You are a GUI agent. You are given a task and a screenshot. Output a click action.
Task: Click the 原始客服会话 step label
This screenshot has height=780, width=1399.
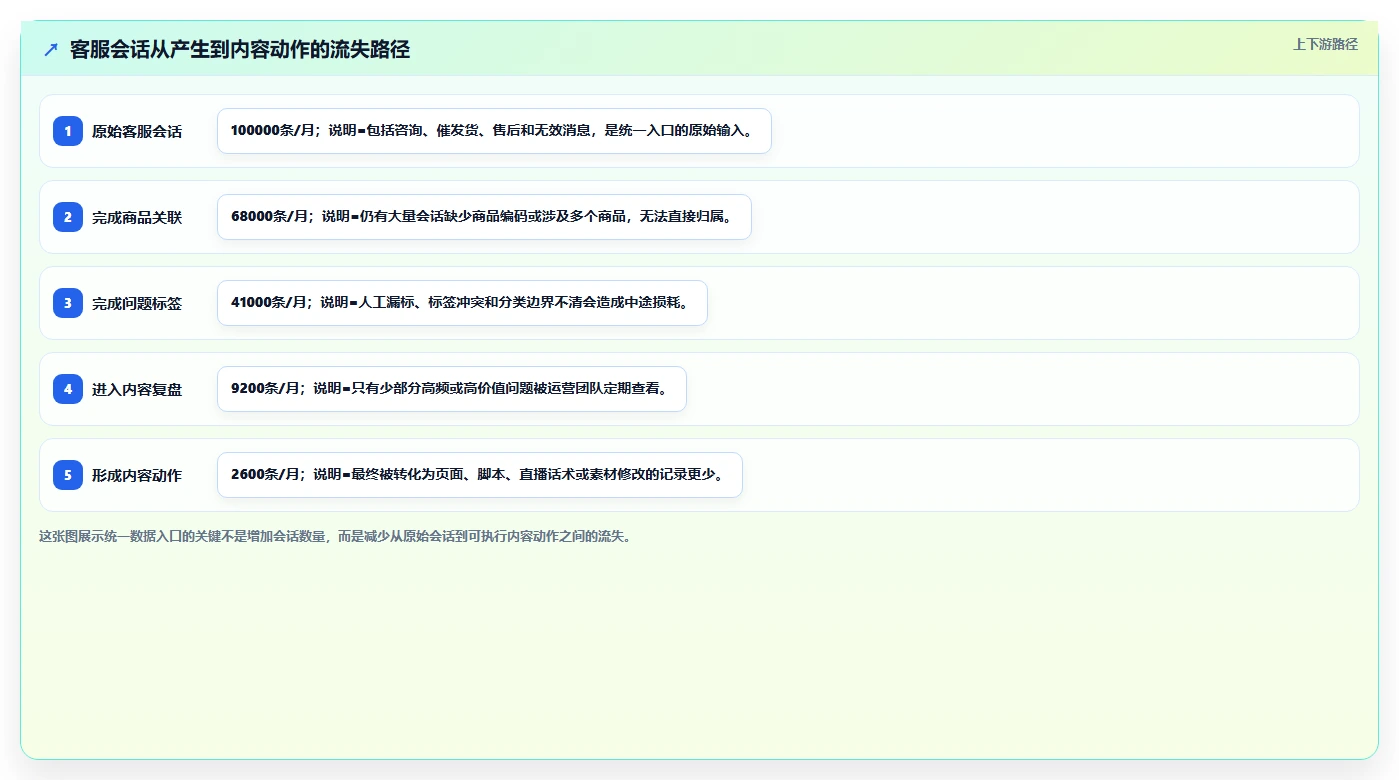click(x=137, y=131)
